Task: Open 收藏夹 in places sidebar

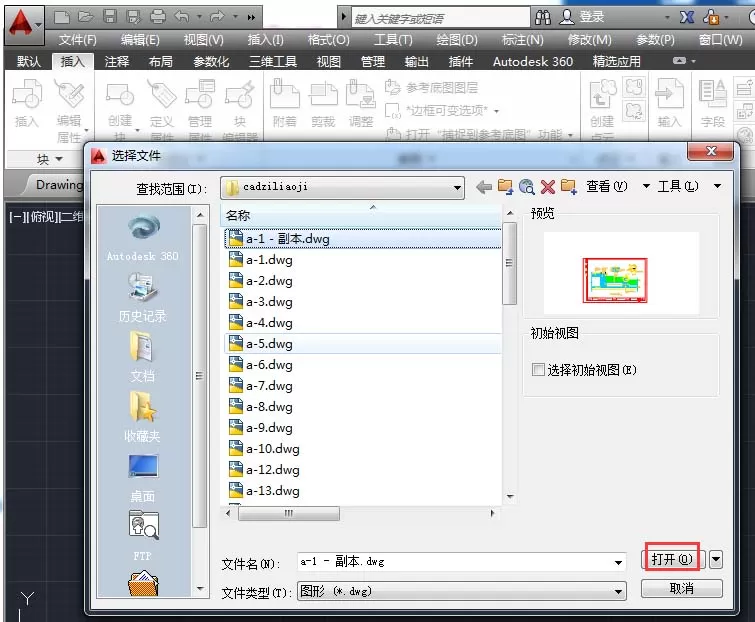Action: coord(143,416)
